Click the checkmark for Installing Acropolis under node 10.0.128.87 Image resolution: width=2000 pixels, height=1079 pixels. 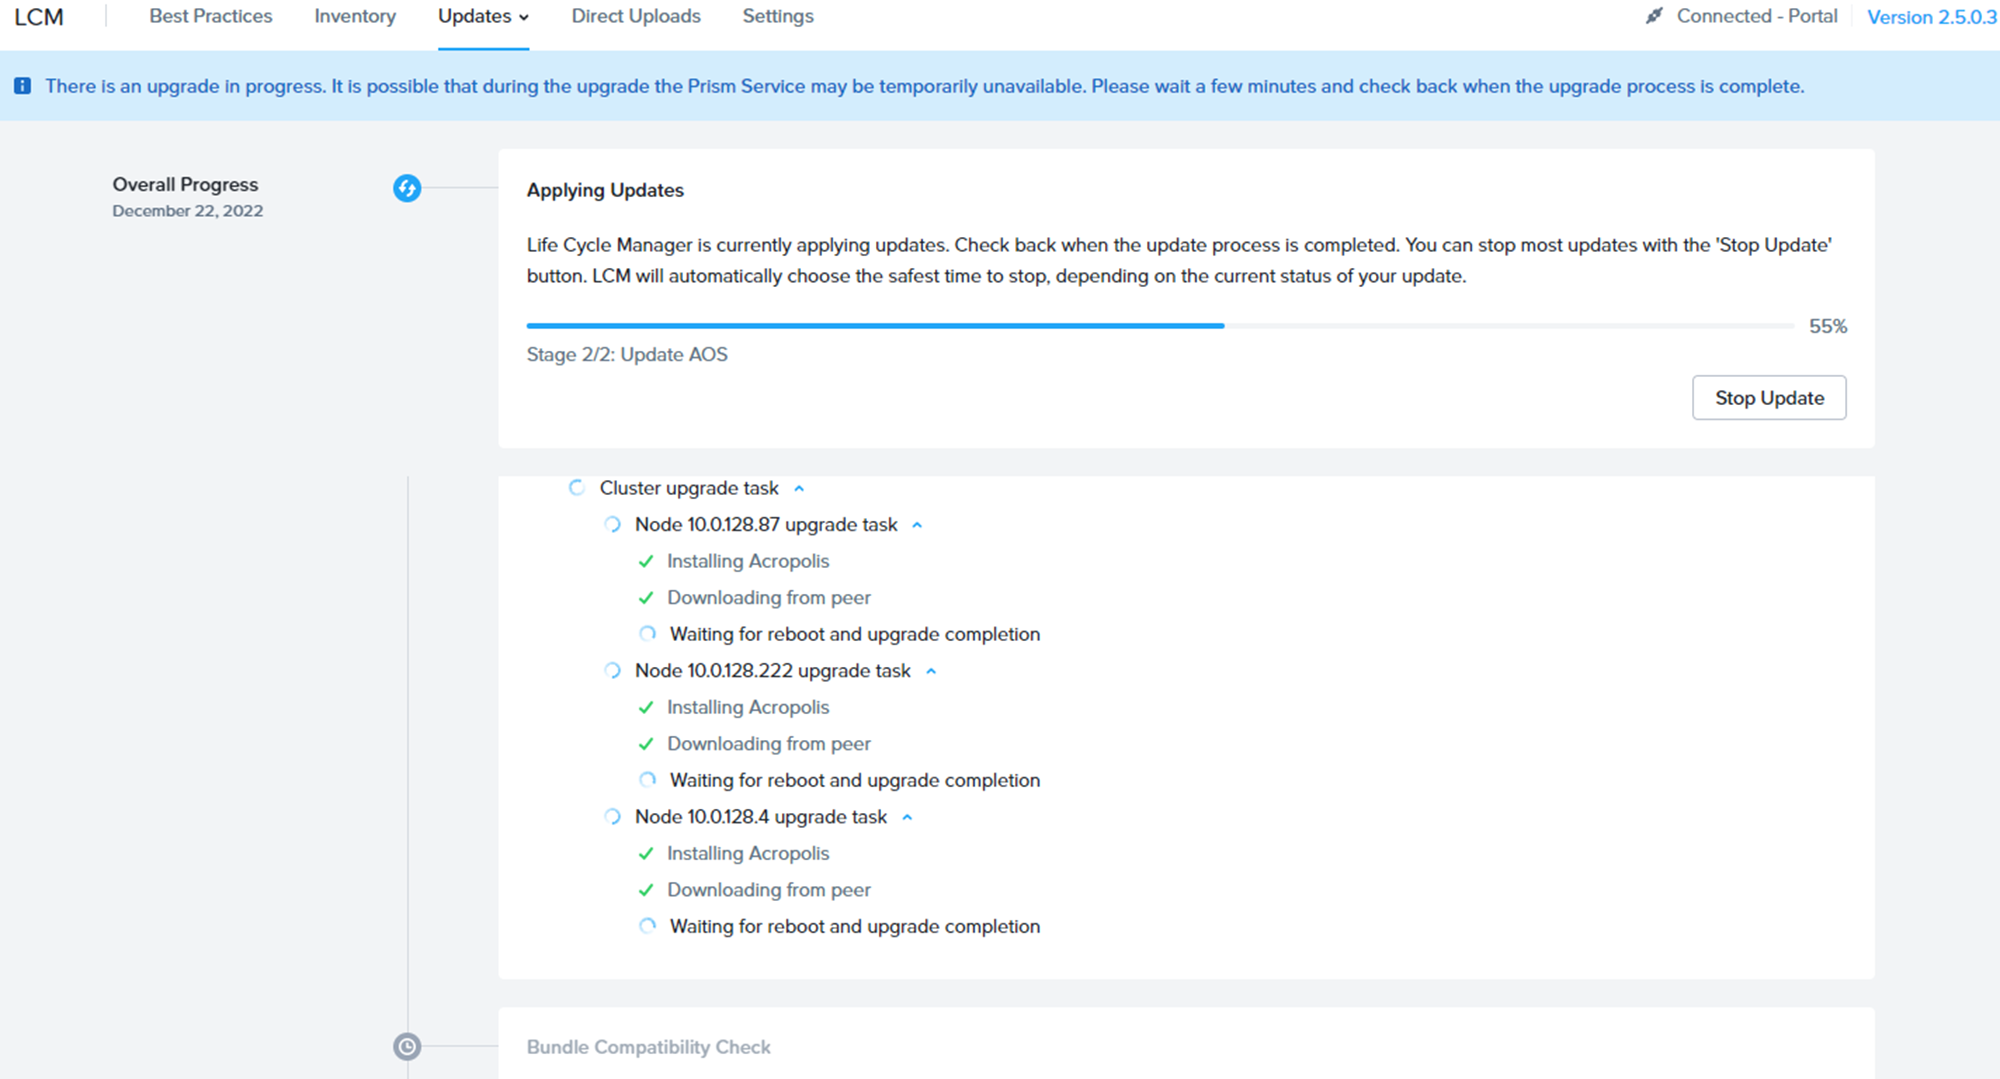[x=646, y=562]
